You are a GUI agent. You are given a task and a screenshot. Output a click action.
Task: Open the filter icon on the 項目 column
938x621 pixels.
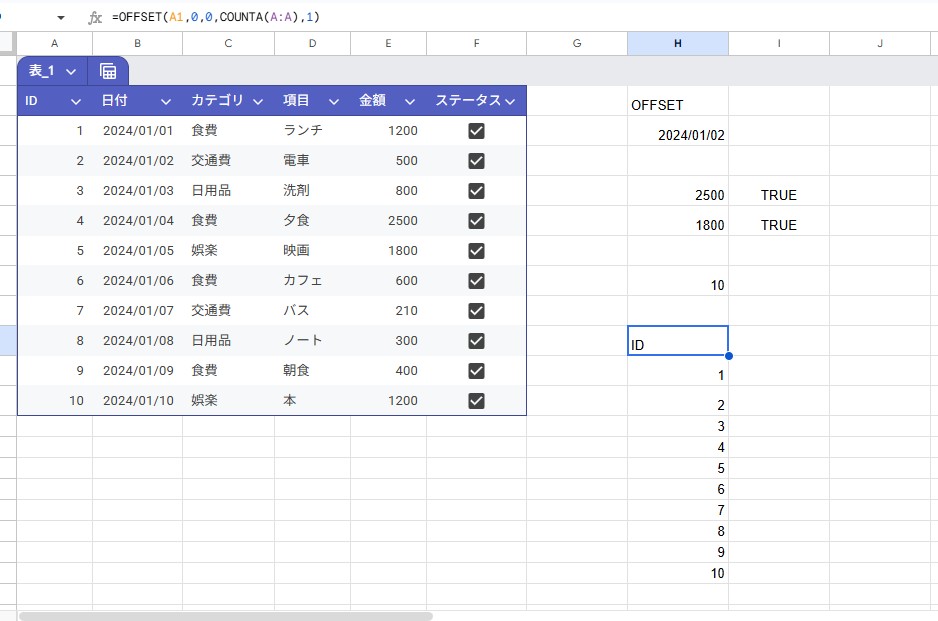pos(334,101)
